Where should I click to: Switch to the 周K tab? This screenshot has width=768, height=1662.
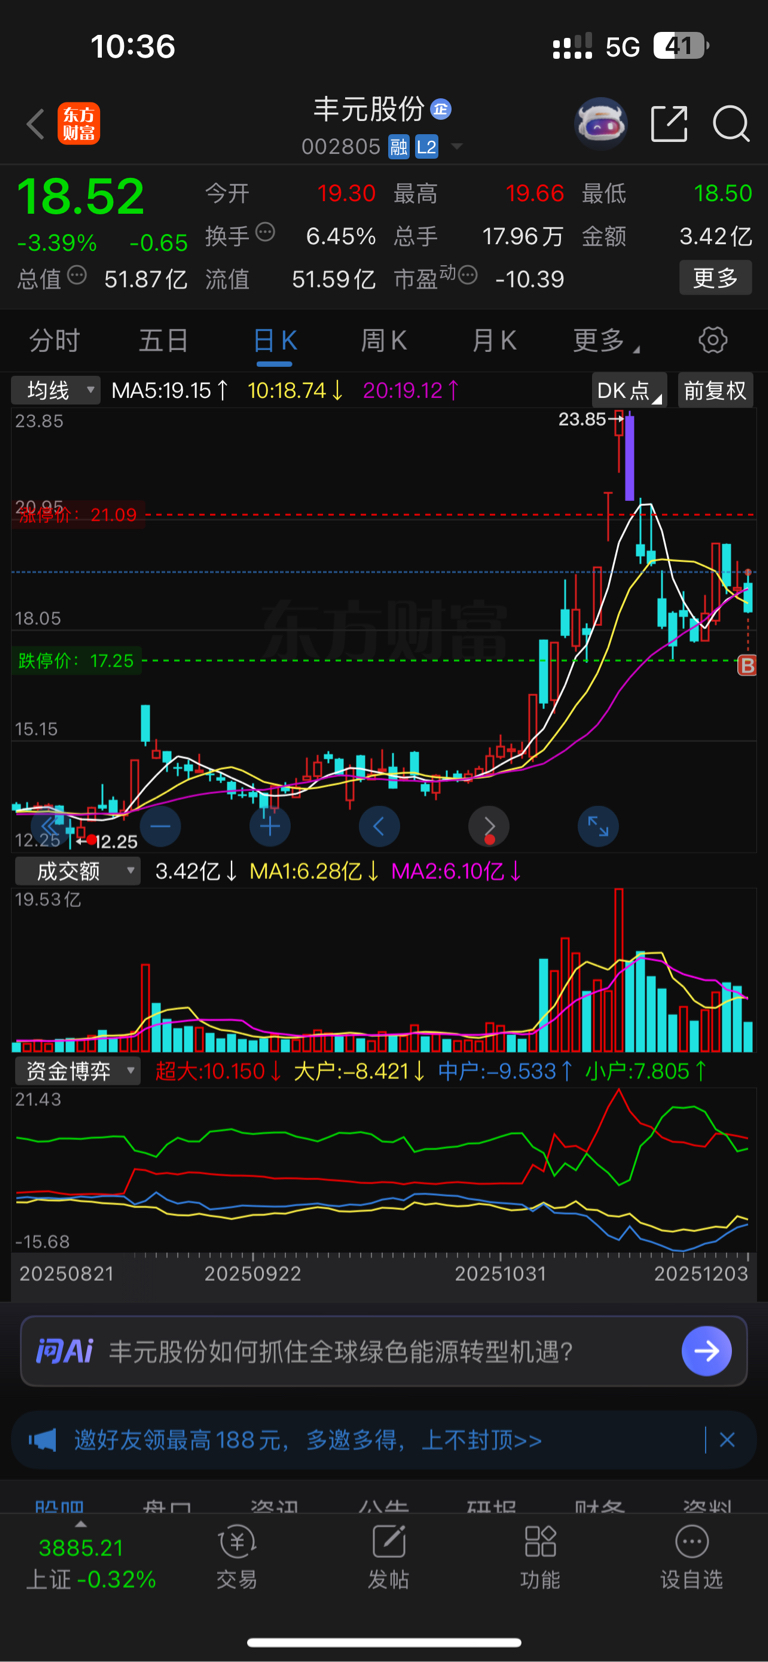[x=384, y=341]
